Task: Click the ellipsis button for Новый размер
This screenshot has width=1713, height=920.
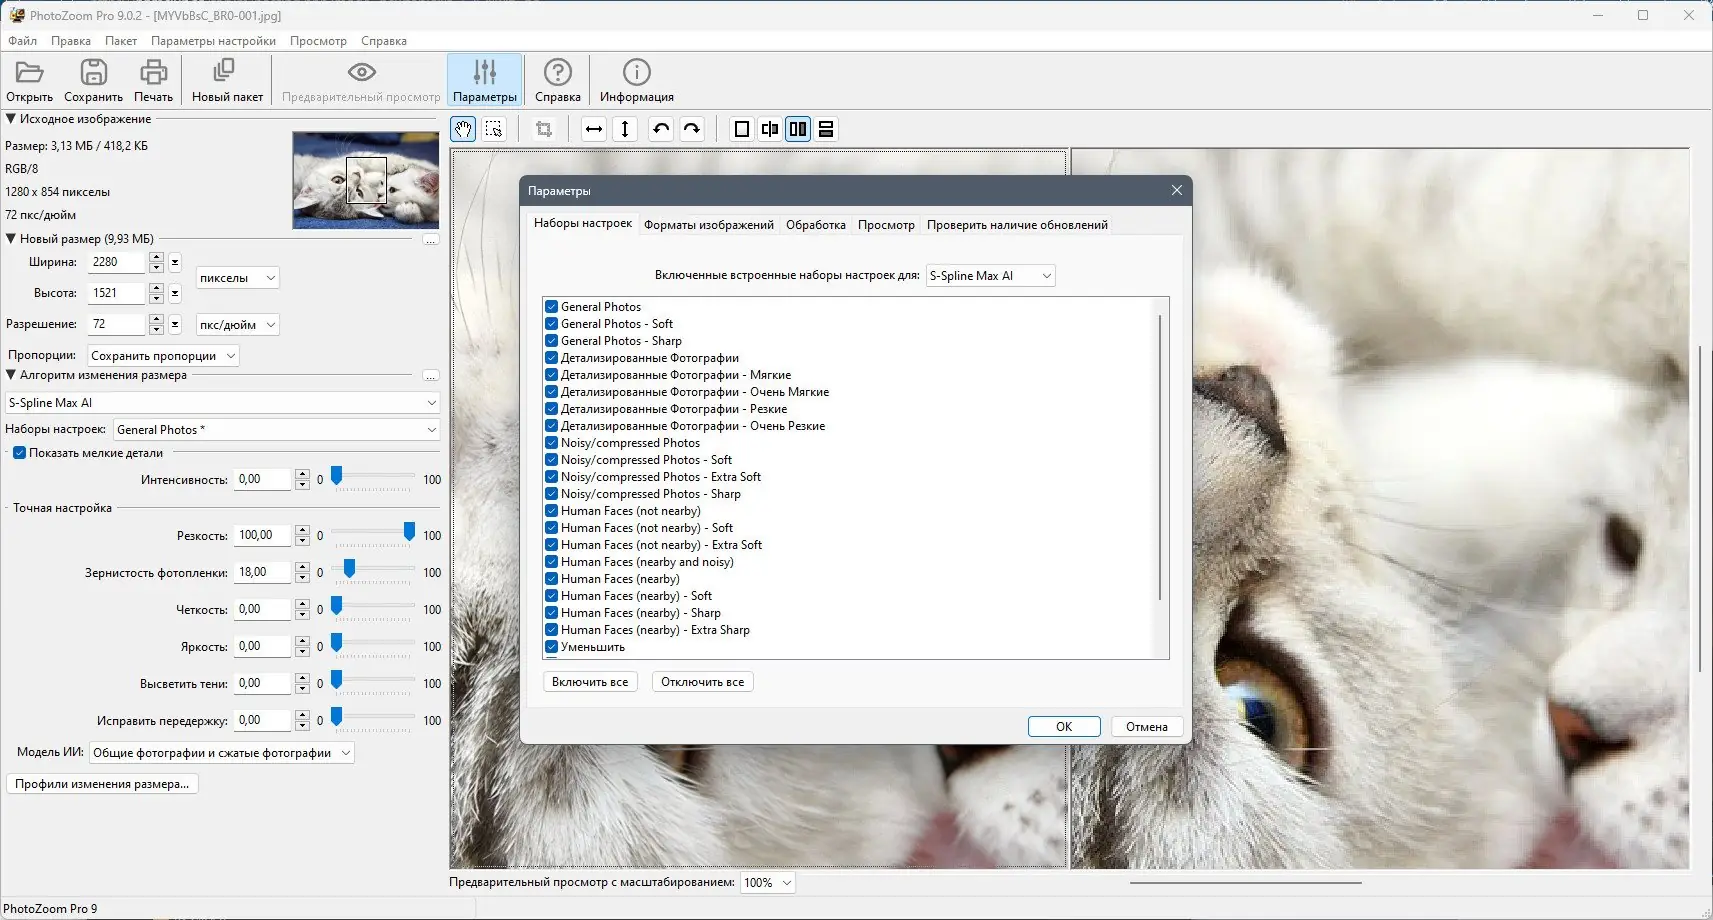Action: click(x=431, y=240)
